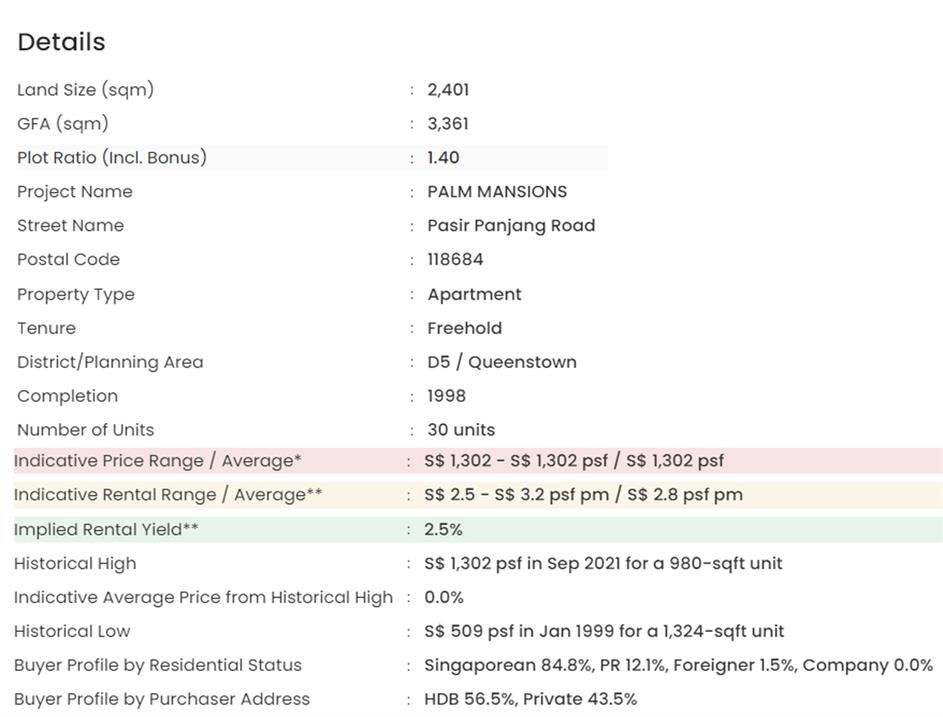The width and height of the screenshot is (943, 717).
Task: Click the Details heading
Action: (61, 42)
